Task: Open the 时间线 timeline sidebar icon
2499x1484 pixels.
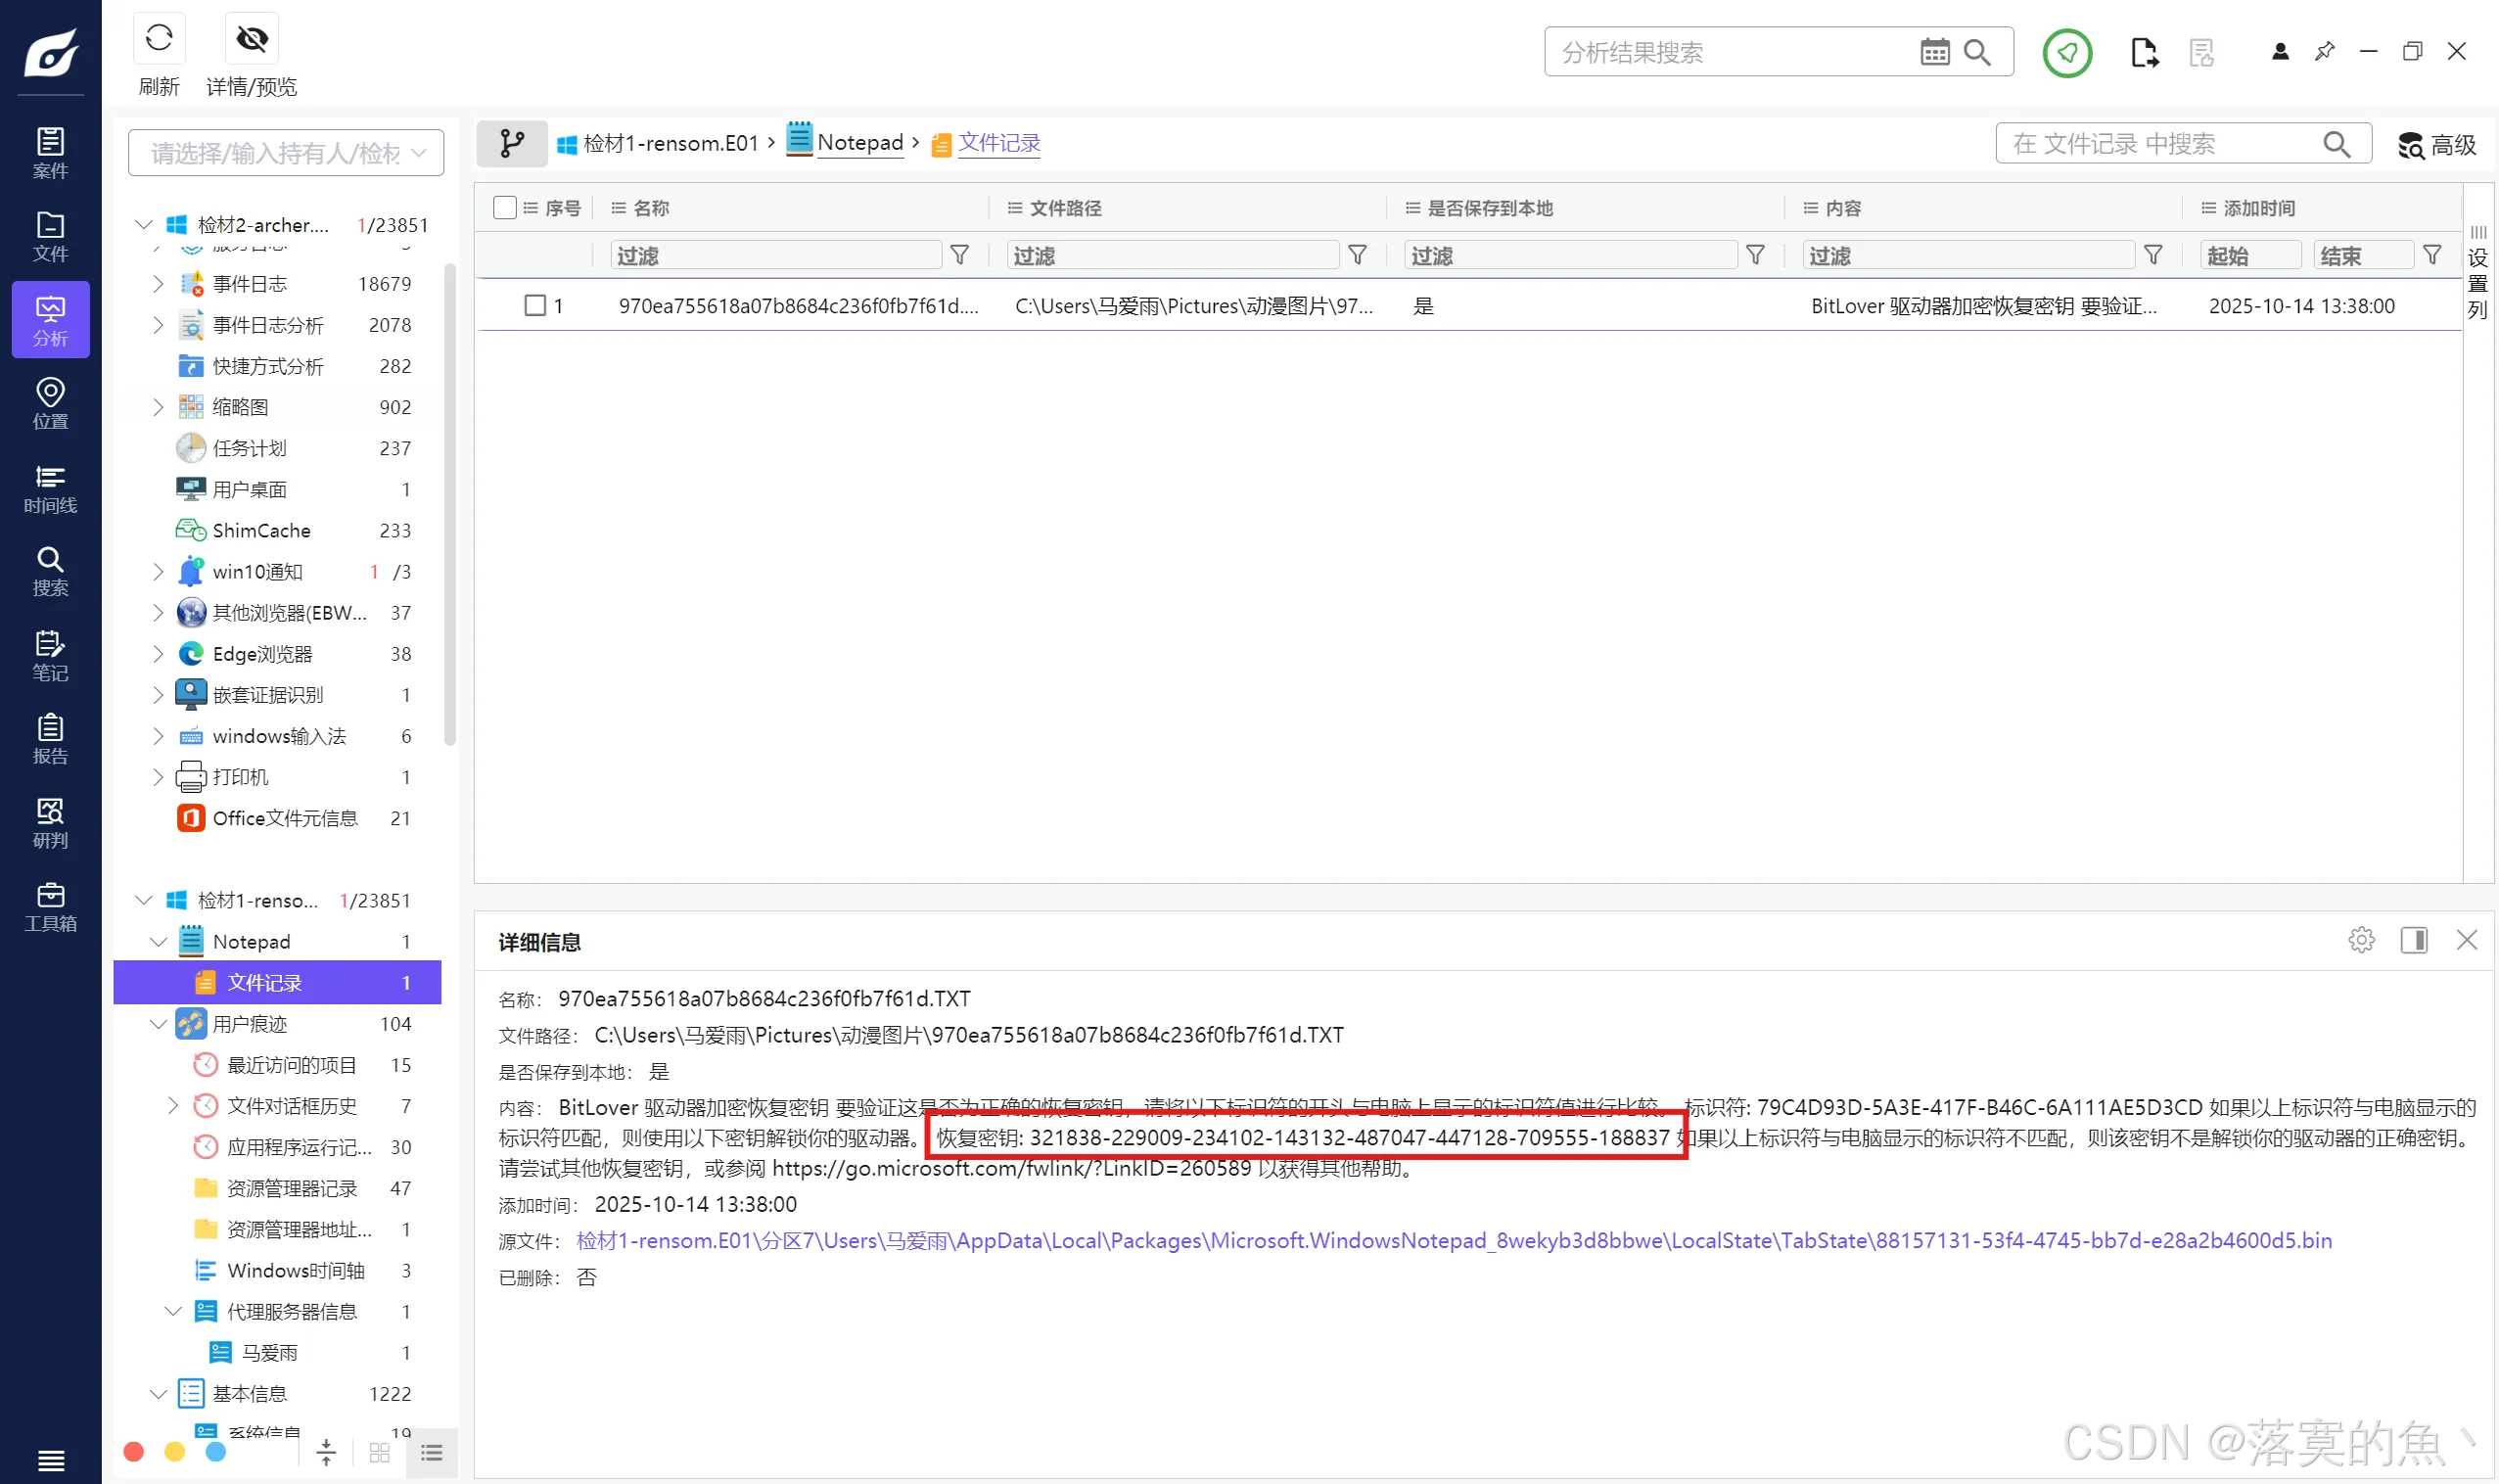Action: [x=50, y=488]
